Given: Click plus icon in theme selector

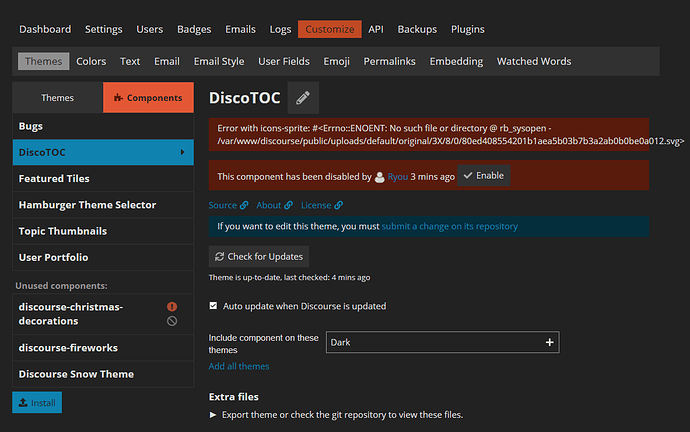Looking at the screenshot, I should pyautogui.click(x=549, y=342).
